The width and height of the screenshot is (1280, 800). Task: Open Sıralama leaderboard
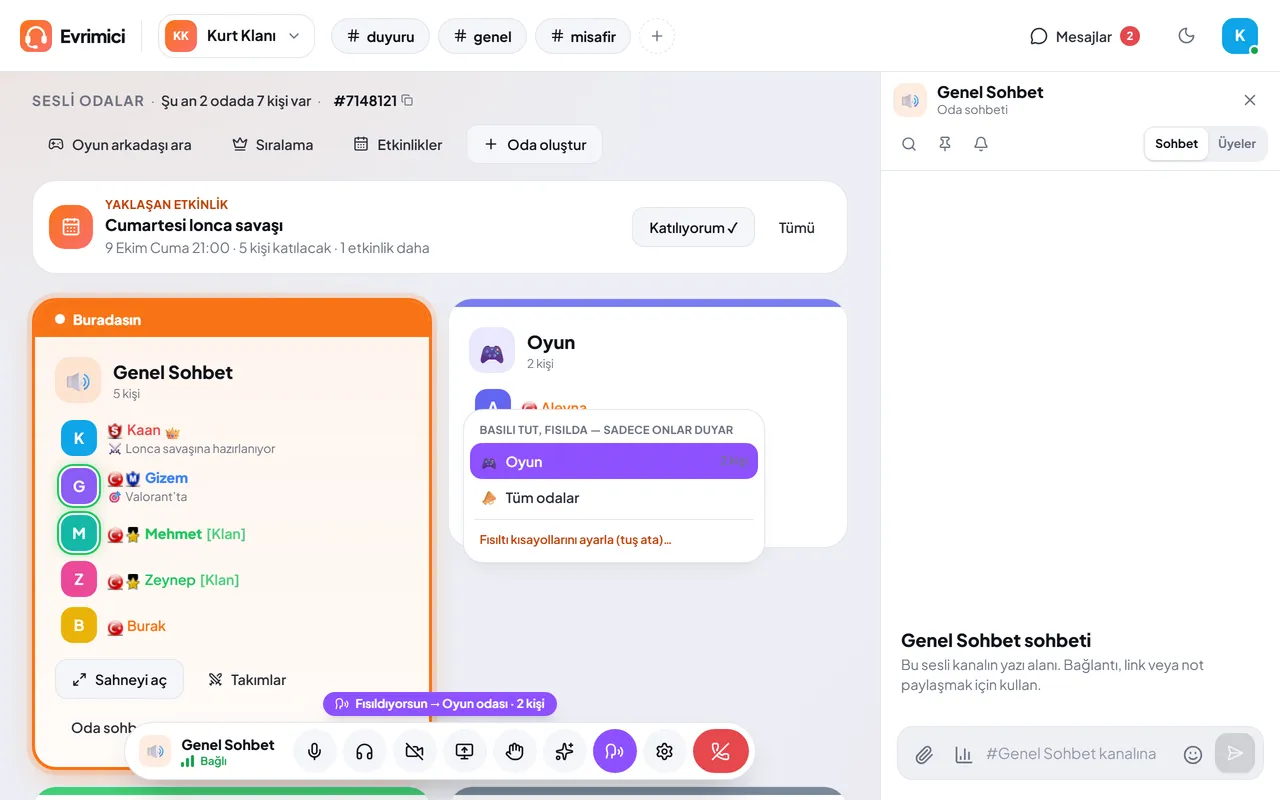tap(273, 144)
